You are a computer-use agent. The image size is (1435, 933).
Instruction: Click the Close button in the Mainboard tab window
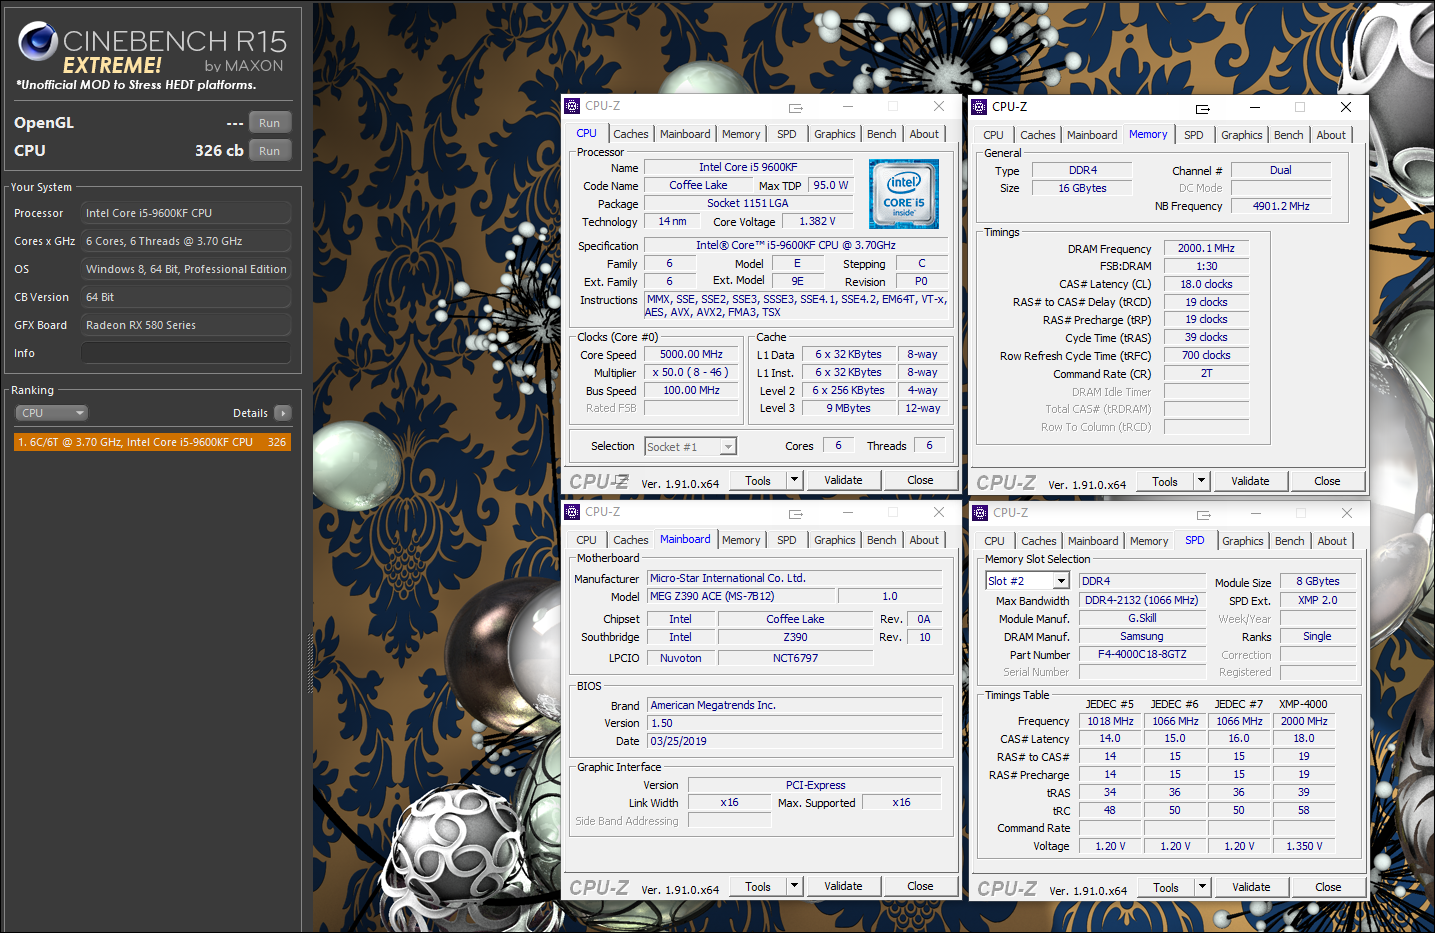click(920, 886)
